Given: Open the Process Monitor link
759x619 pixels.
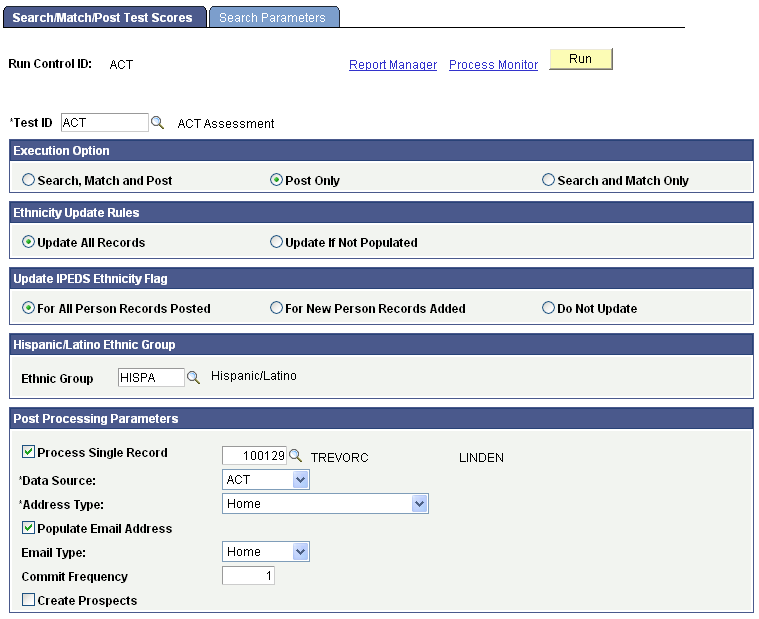Looking at the screenshot, I should point(493,65).
